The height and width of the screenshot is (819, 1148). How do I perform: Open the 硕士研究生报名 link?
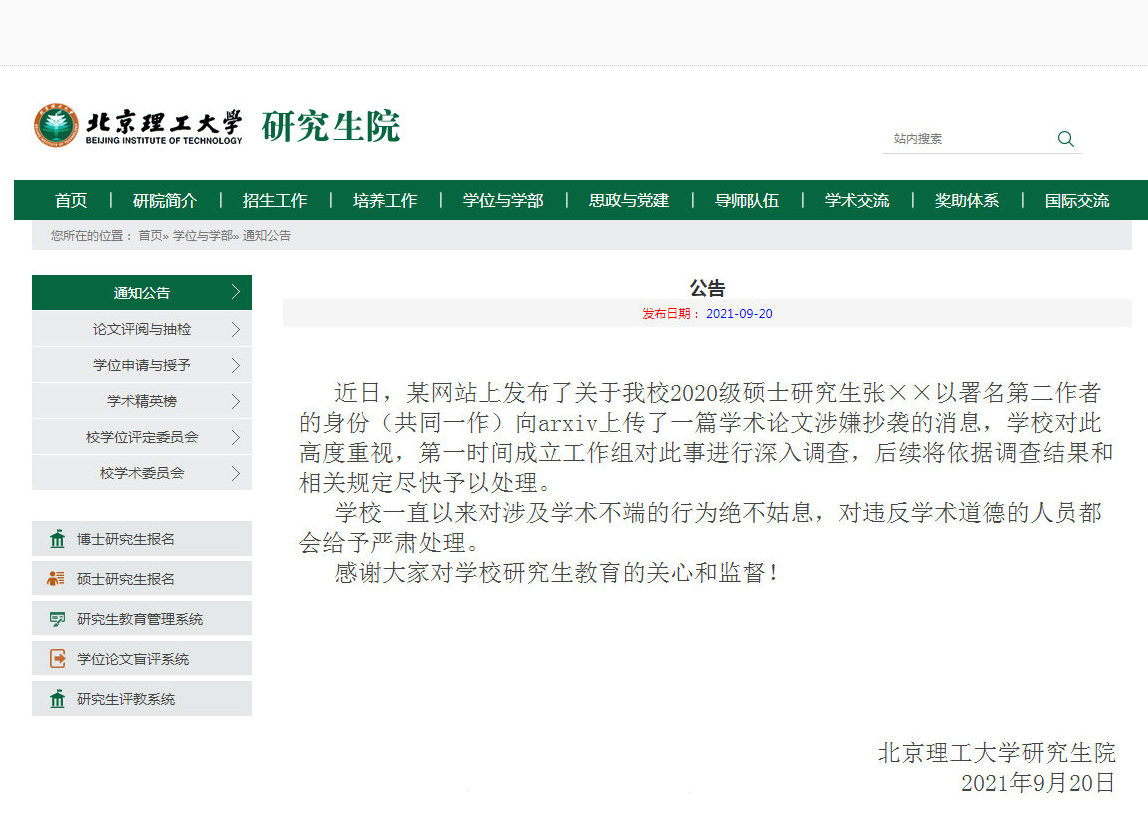tap(142, 578)
